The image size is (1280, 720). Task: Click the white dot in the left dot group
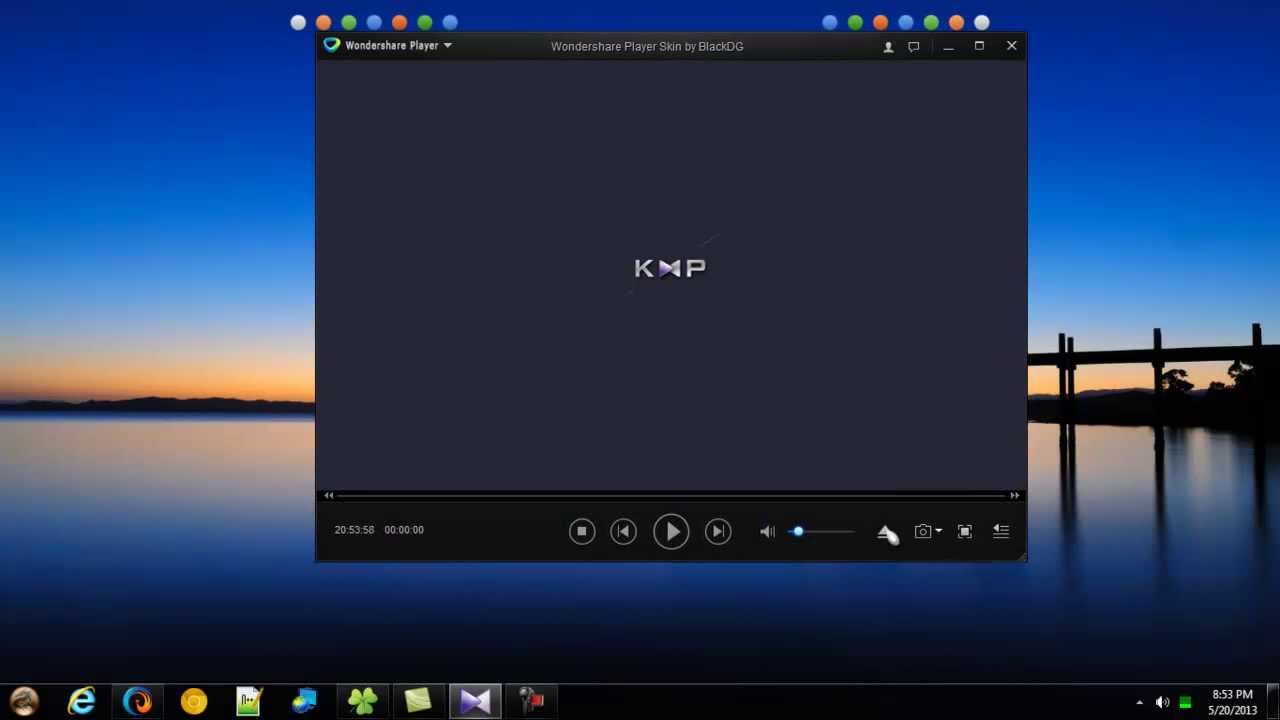coord(298,22)
